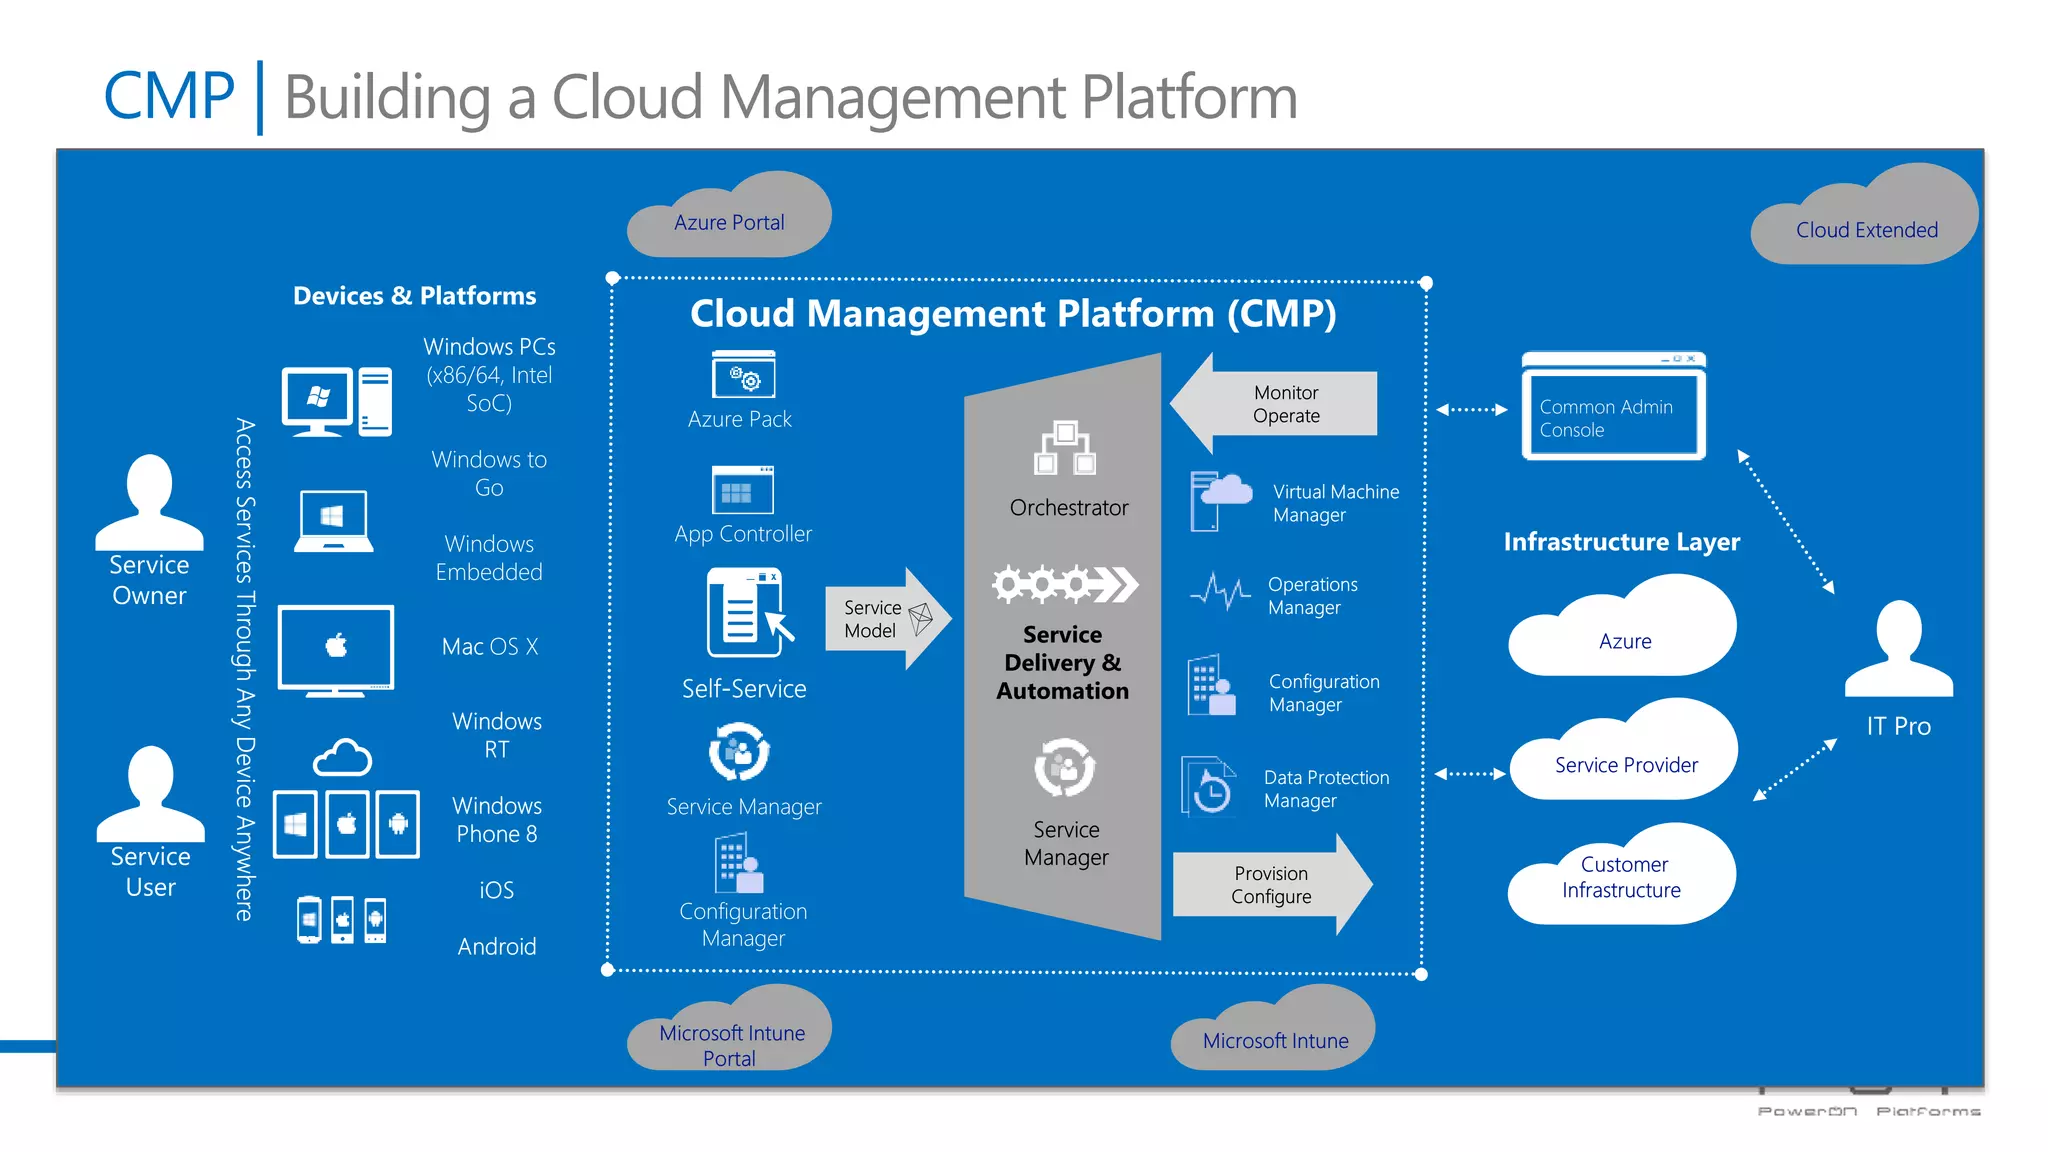The image size is (2048, 1152).
Task: Select the Cloud Extended cloud shape
Action: click(1866, 224)
